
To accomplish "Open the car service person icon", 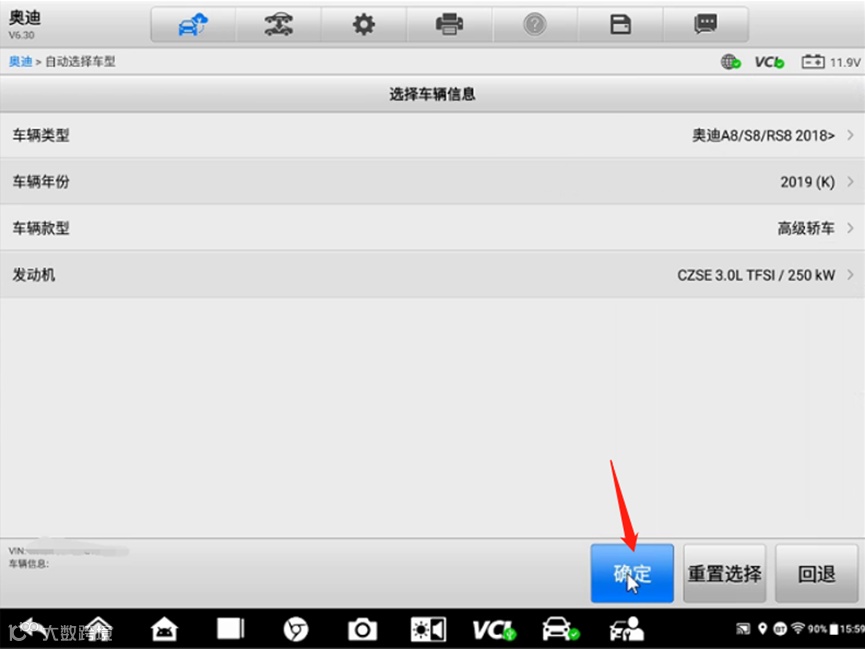I will [626, 629].
